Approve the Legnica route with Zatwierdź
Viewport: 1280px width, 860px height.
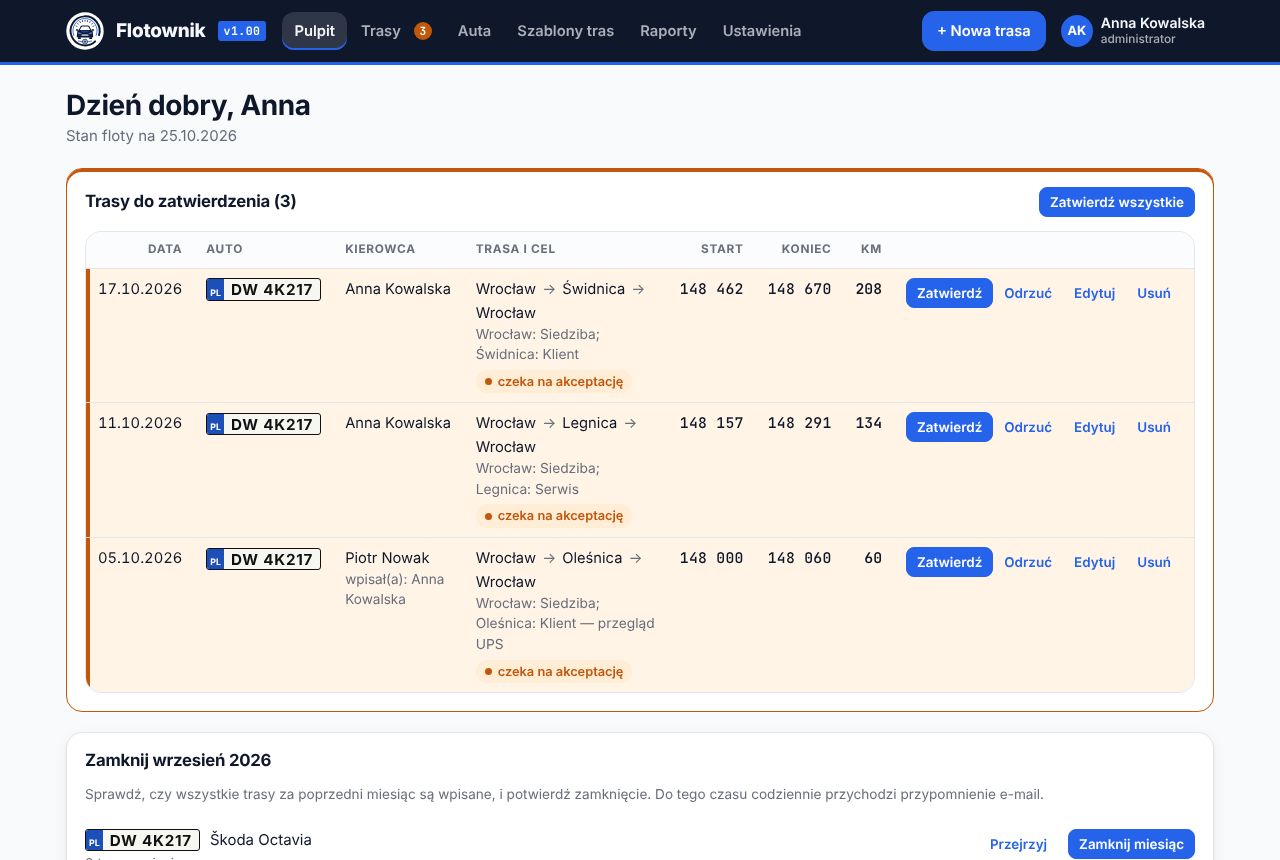point(949,427)
